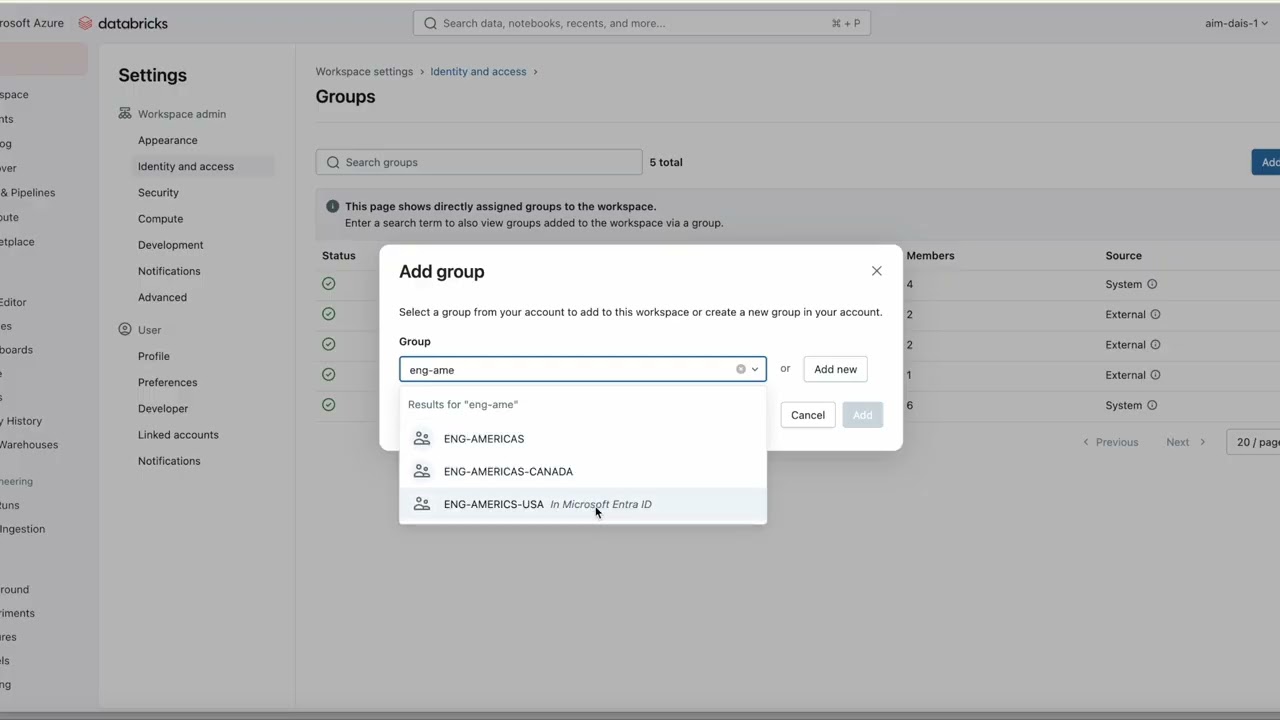Image resolution: width=1280 pixels, height=720 pixels.
Task: Clear the group search text icon
Action: pyautogui.click(x=741, y=369)
